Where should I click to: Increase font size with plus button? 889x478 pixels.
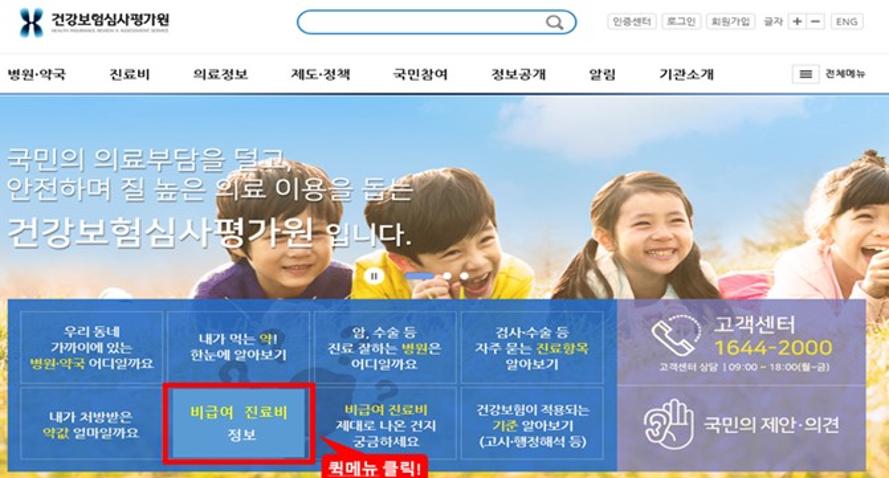pyautogui.click(x=797, y=22)
